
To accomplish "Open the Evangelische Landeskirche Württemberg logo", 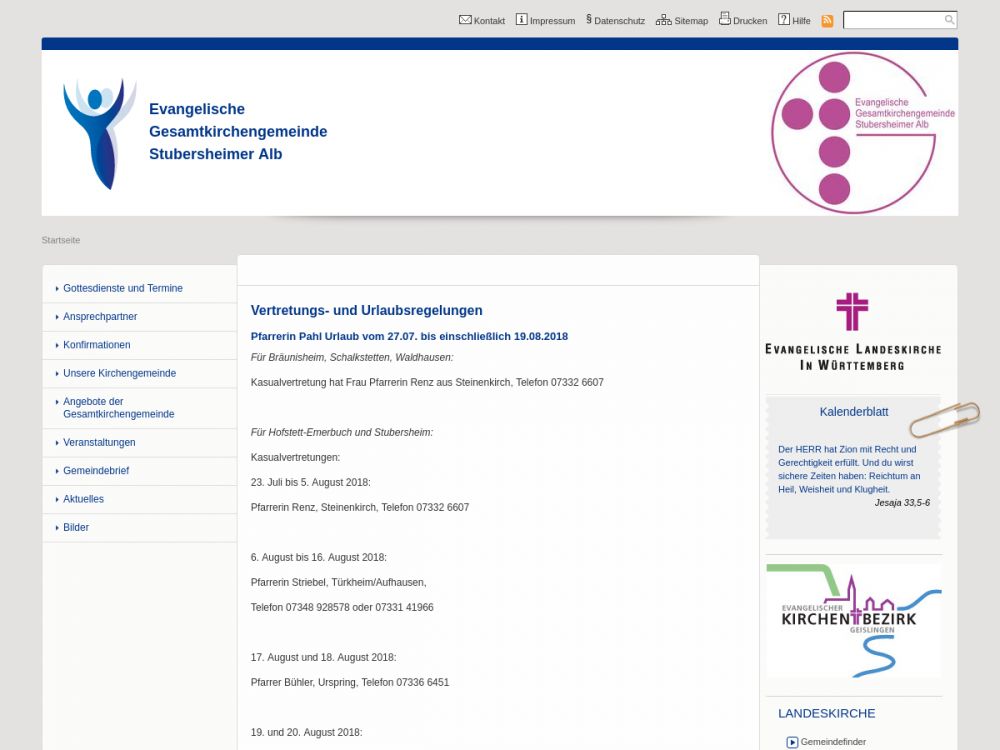I will point(852,332).
